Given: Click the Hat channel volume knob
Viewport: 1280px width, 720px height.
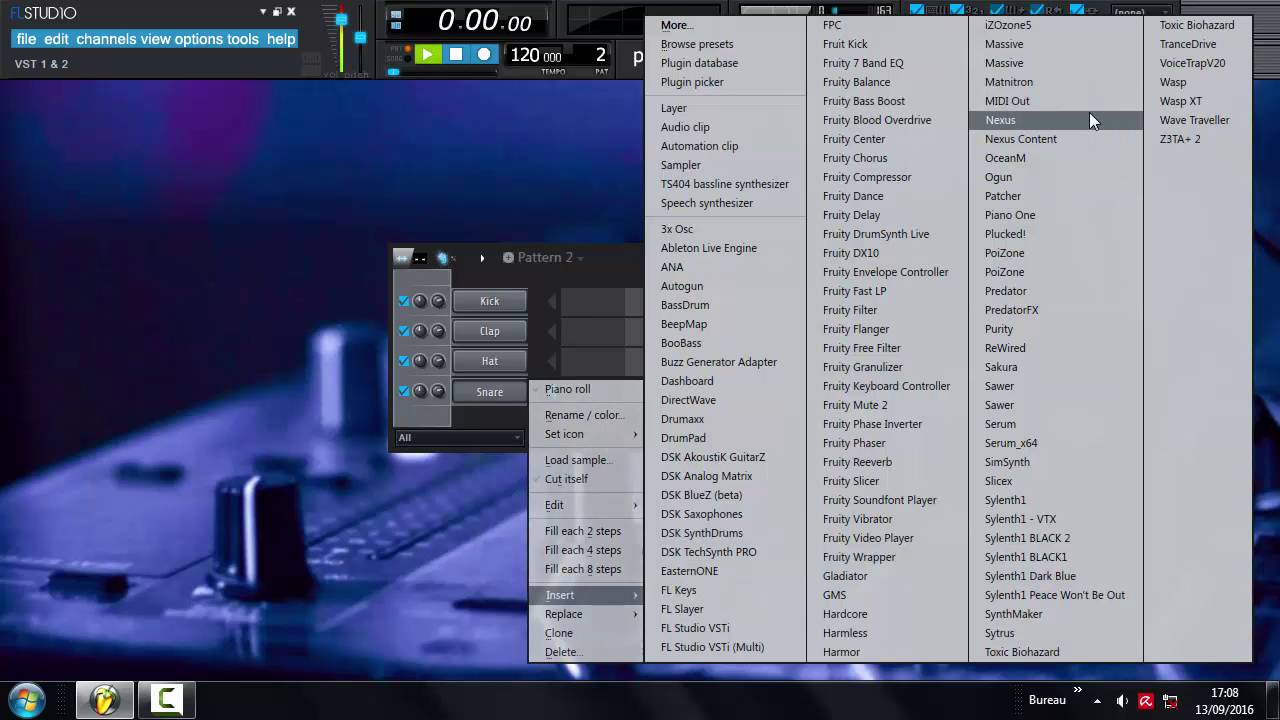Looking at the screenshot, I should point(438,361).
